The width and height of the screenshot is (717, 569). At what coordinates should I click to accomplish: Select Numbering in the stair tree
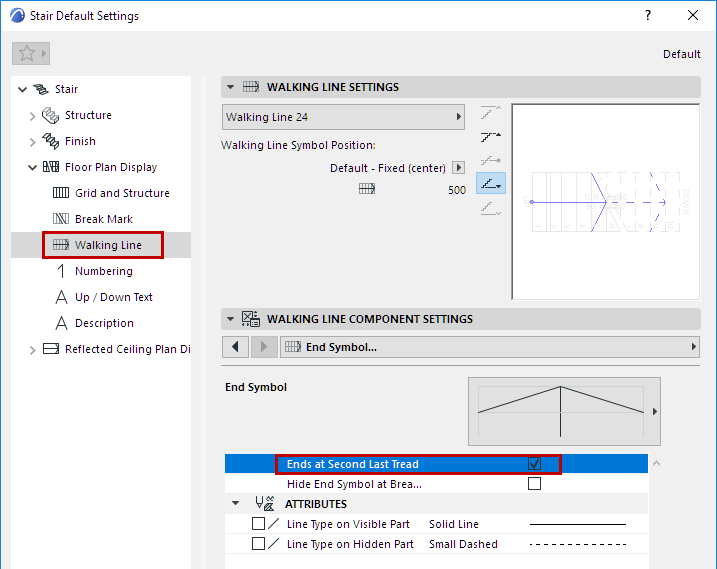(103, 271)
